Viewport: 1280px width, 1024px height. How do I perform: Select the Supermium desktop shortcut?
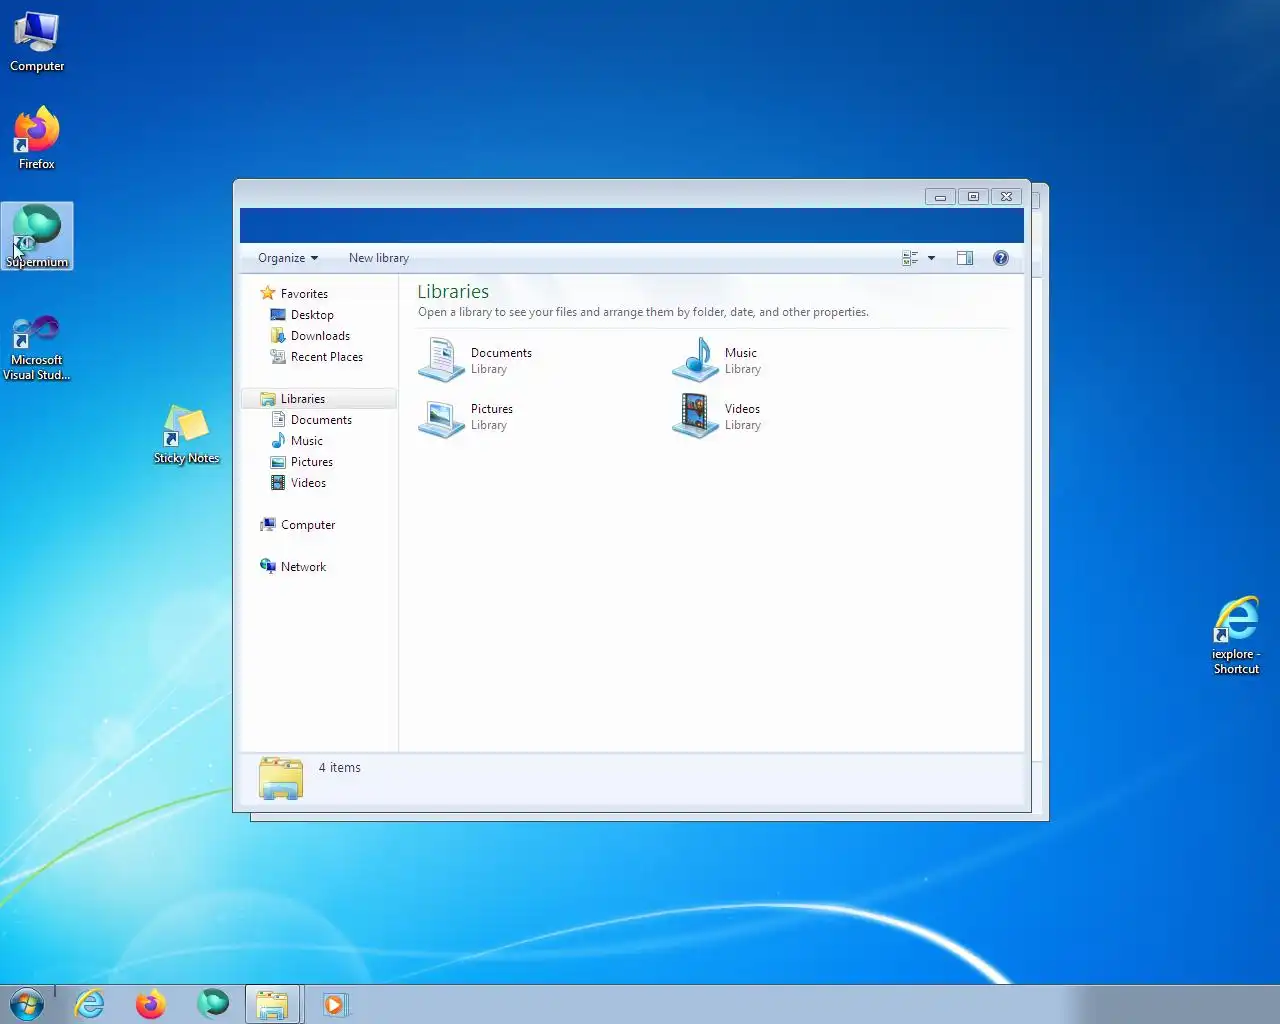[x=37, y=236]
